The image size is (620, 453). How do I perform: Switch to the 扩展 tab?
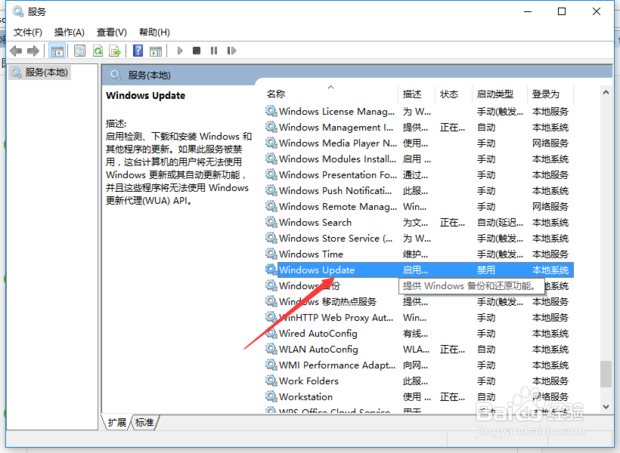tap(117, 423)
